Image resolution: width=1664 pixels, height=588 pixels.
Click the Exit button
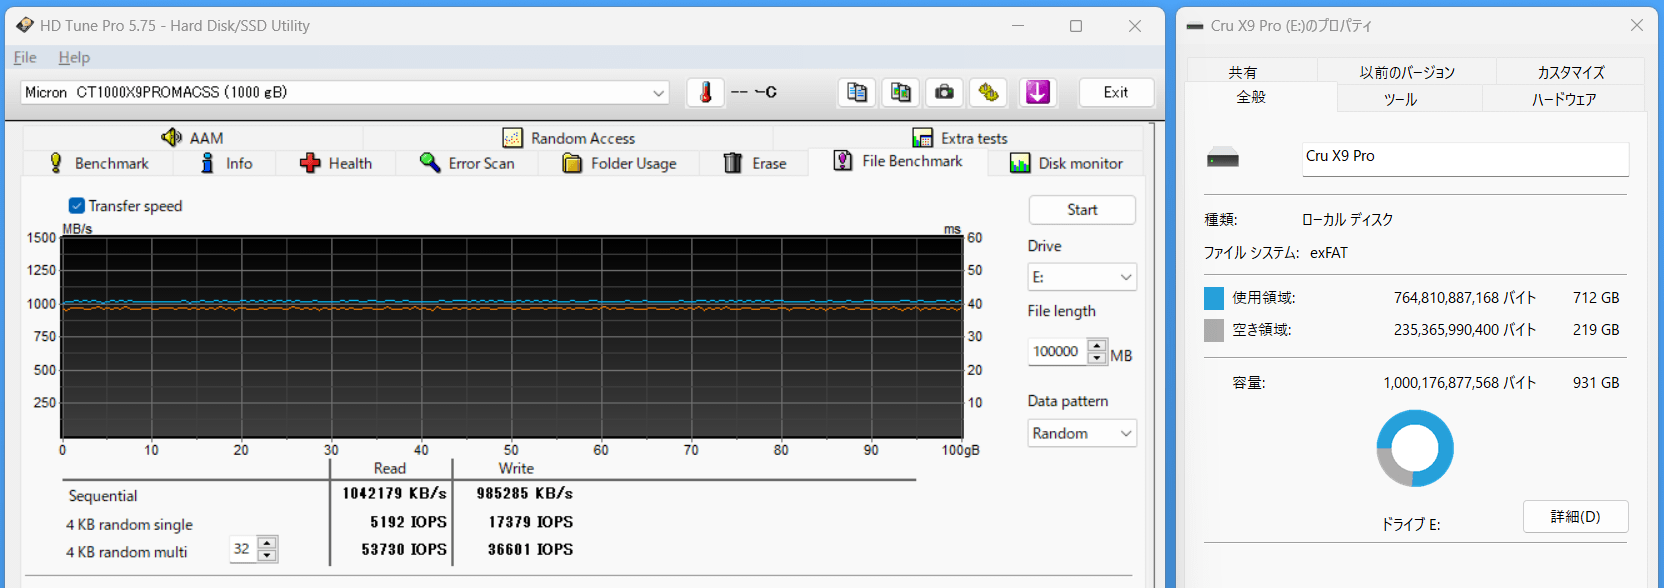pyautogui.click(x=1116, y=92)
